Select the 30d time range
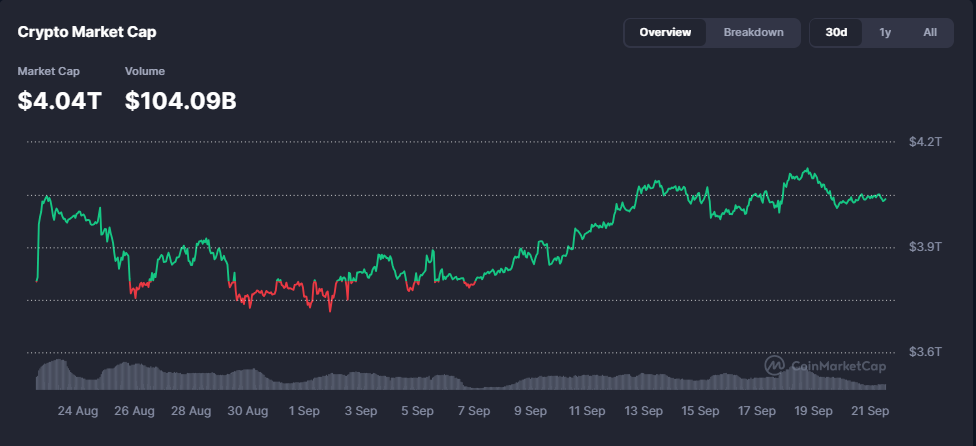 click(x=836, y=32)
